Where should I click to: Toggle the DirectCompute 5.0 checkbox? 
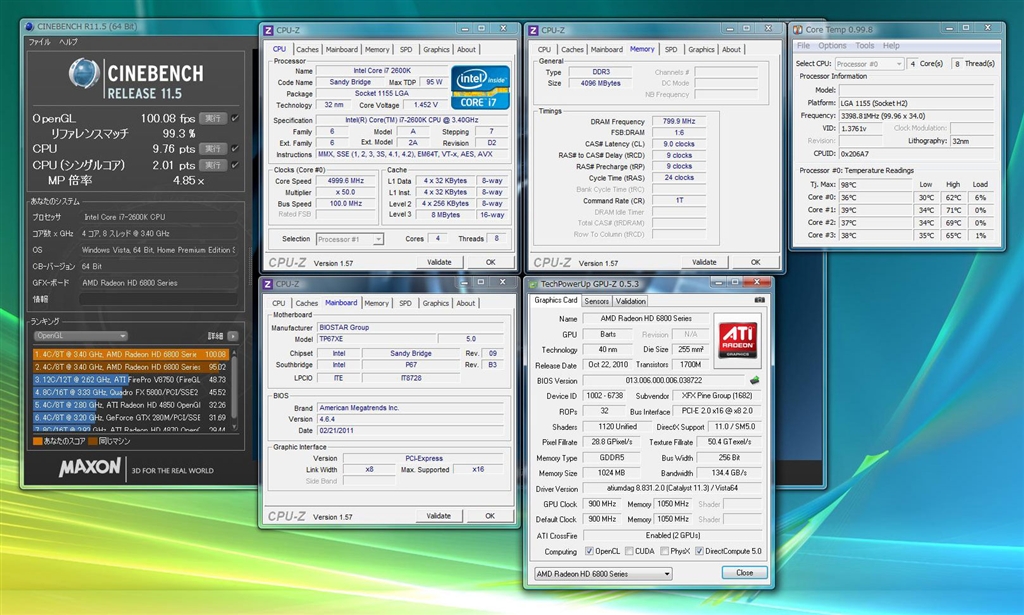(x=699, y=551)
